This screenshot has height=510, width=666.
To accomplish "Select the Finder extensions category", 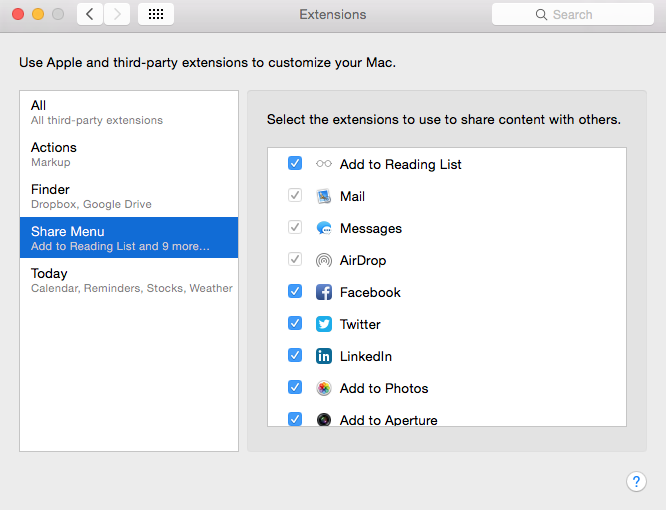I will coord(129,196).
